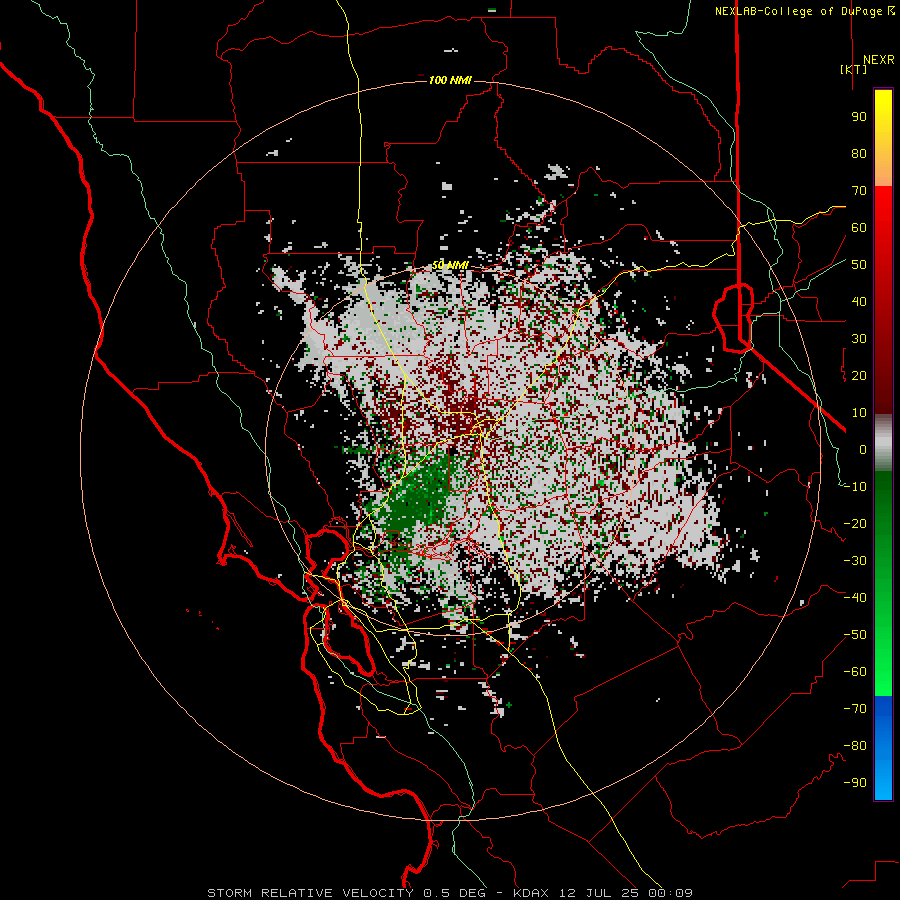Click the NEXR label above the color scale
The width and height of the screenshot is (900, 900).
(x=879, y=60)
